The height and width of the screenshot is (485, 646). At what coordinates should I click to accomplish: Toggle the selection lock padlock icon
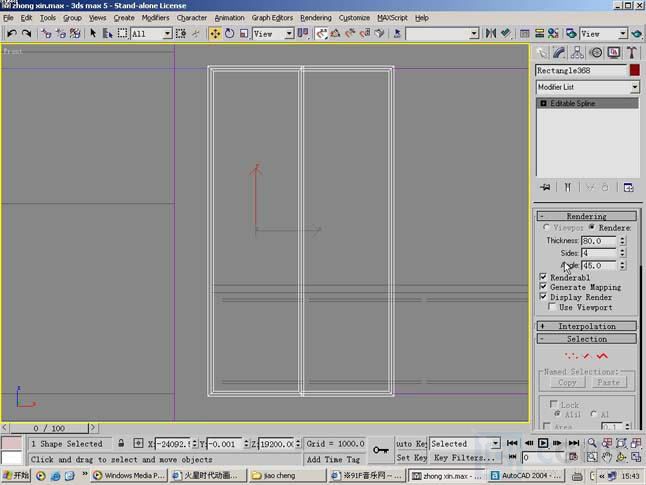tap(121, 443)
